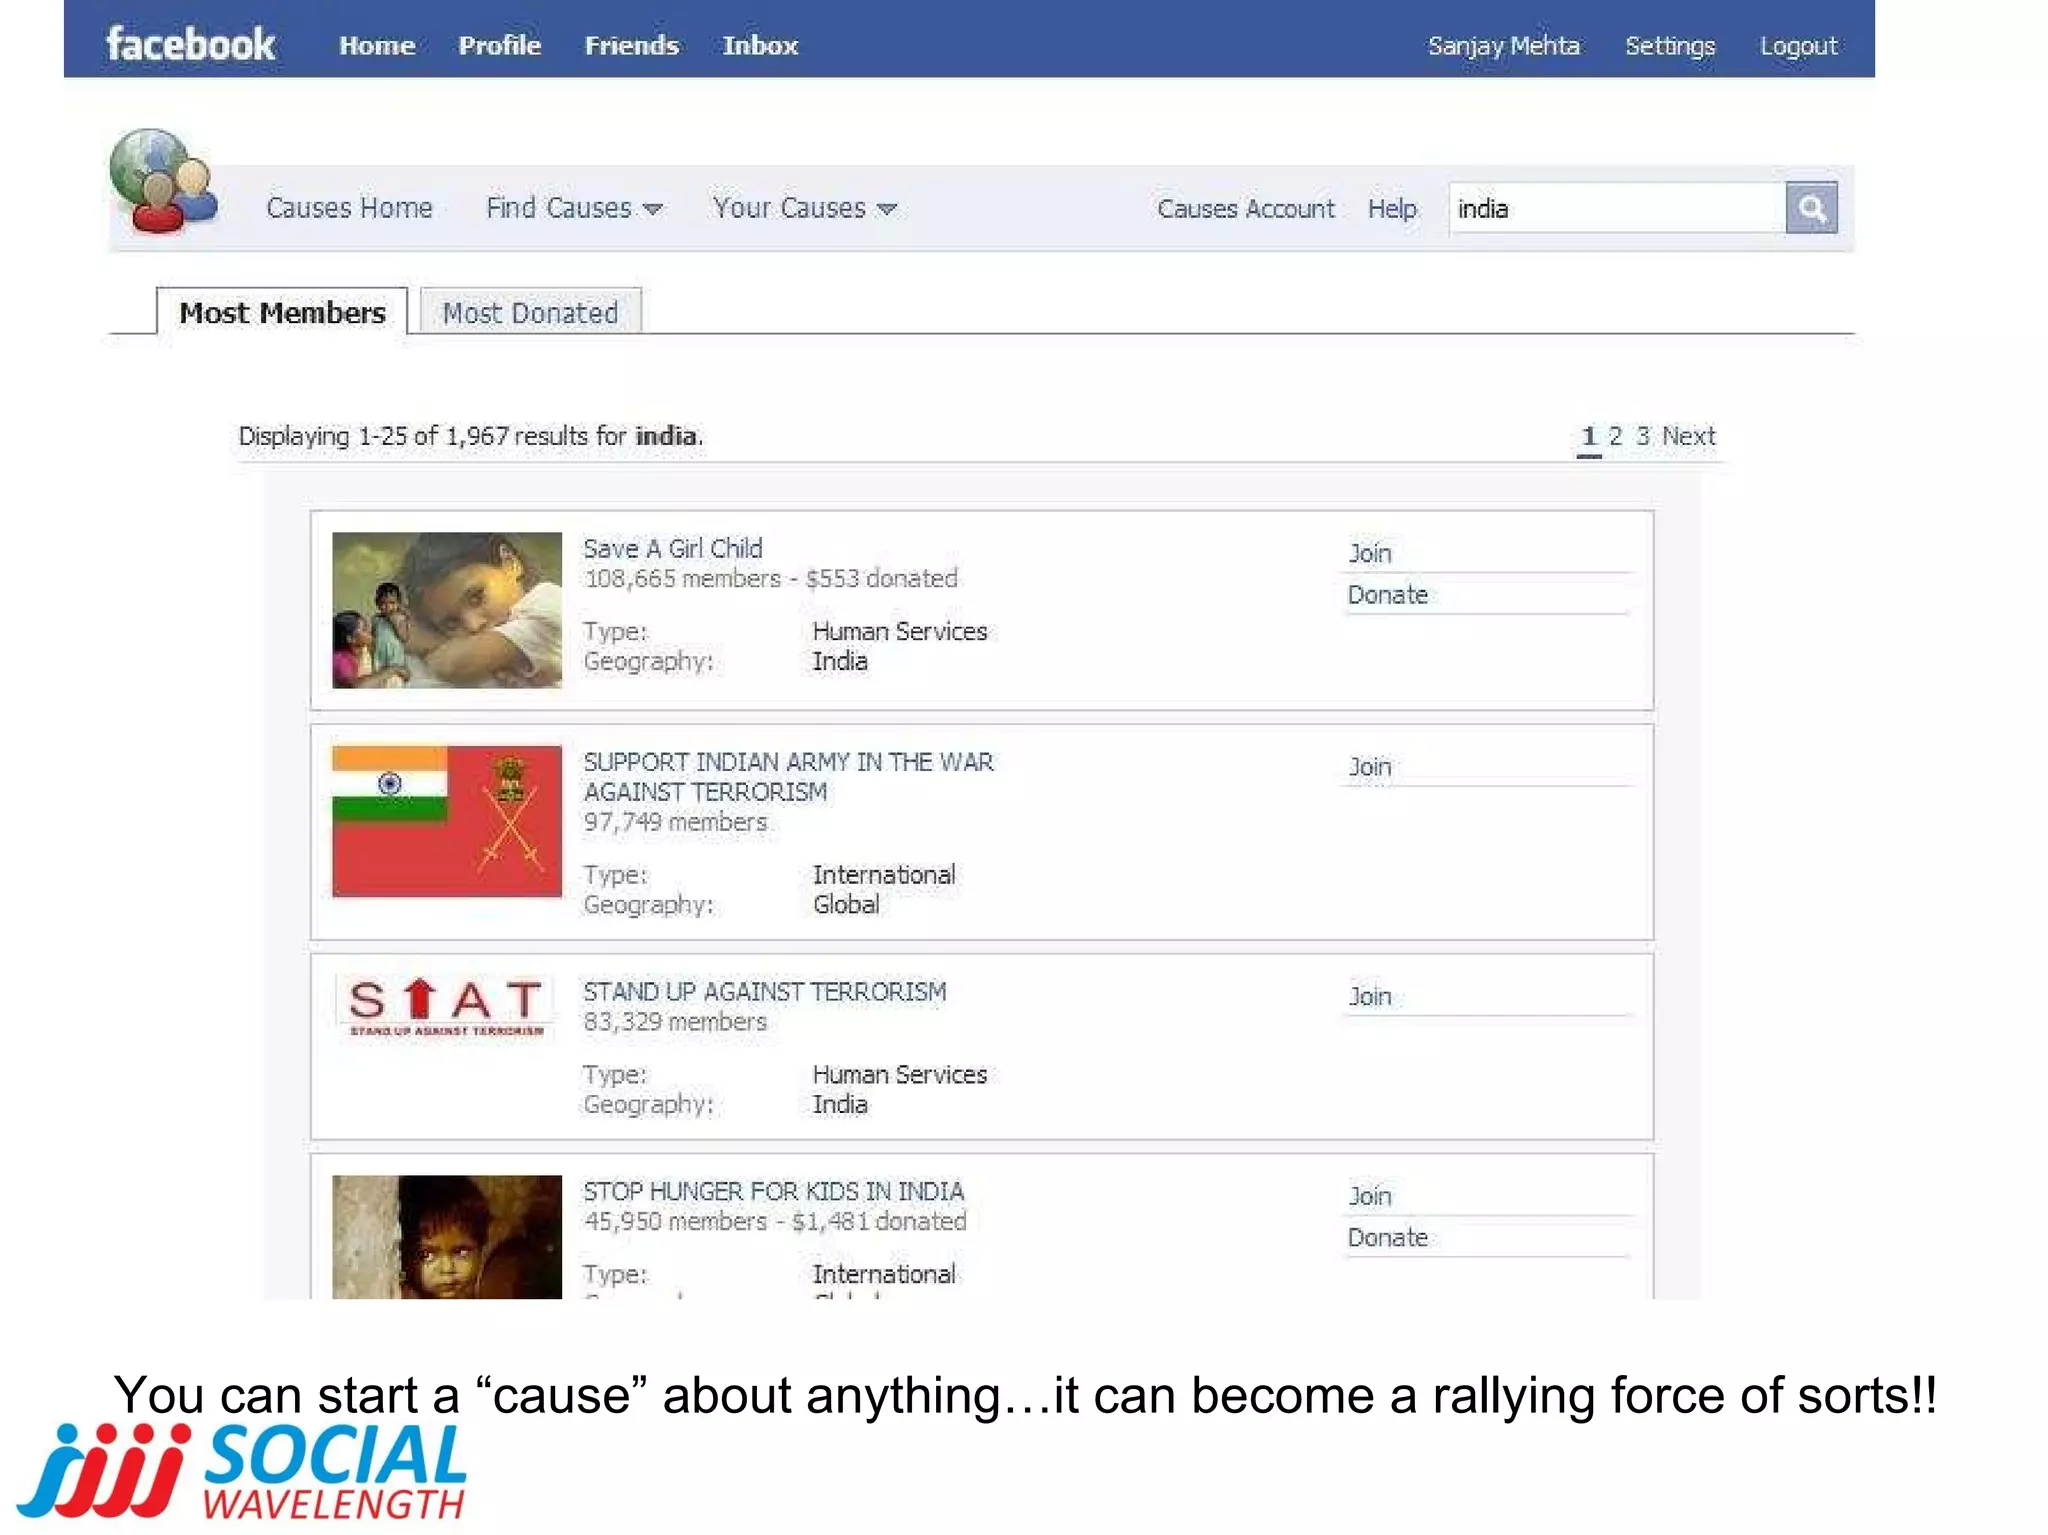
Task: Open Causes Account
Action: pos(1246,209)
